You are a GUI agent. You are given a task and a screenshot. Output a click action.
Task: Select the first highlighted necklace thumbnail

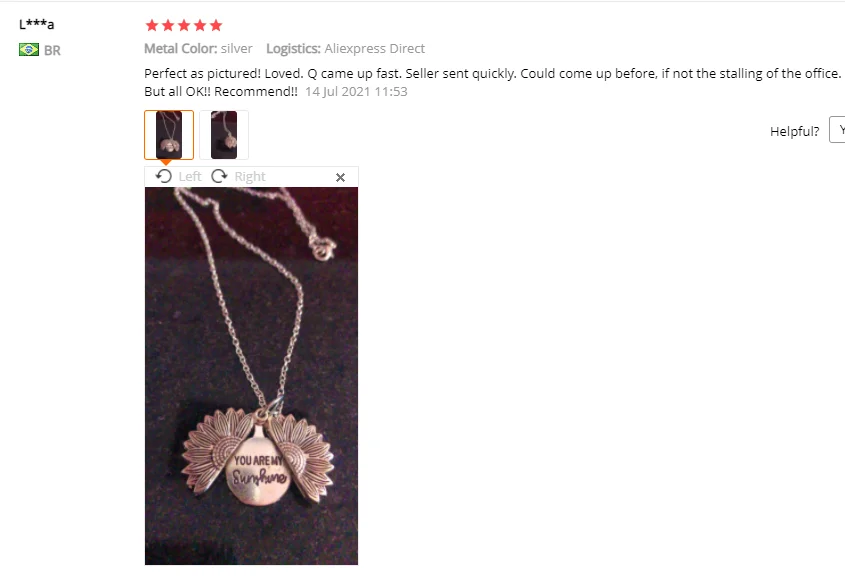[169, 135]
